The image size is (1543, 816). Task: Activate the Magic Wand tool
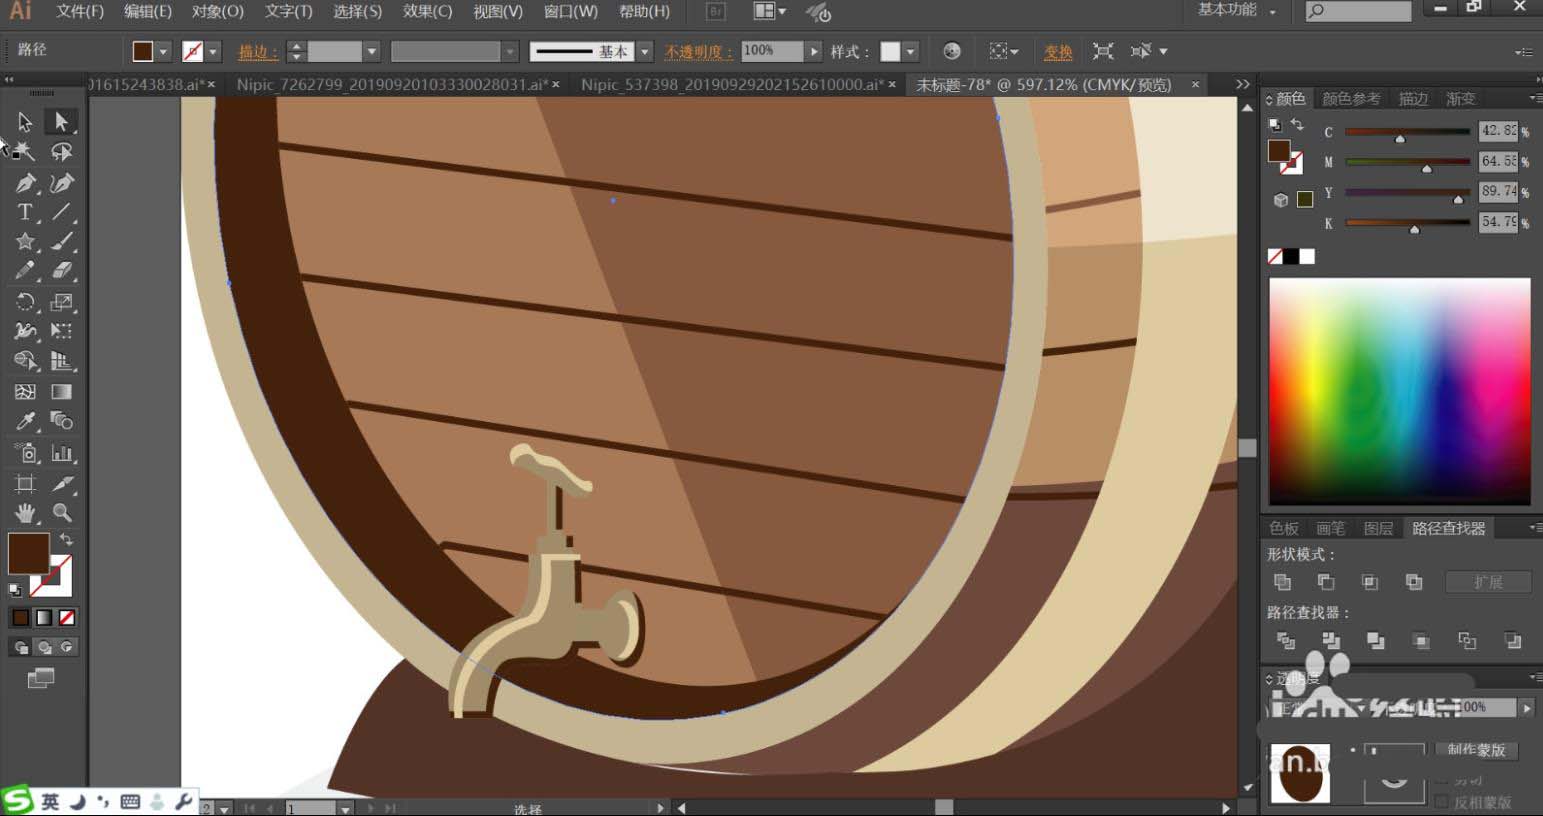point(24,152)
